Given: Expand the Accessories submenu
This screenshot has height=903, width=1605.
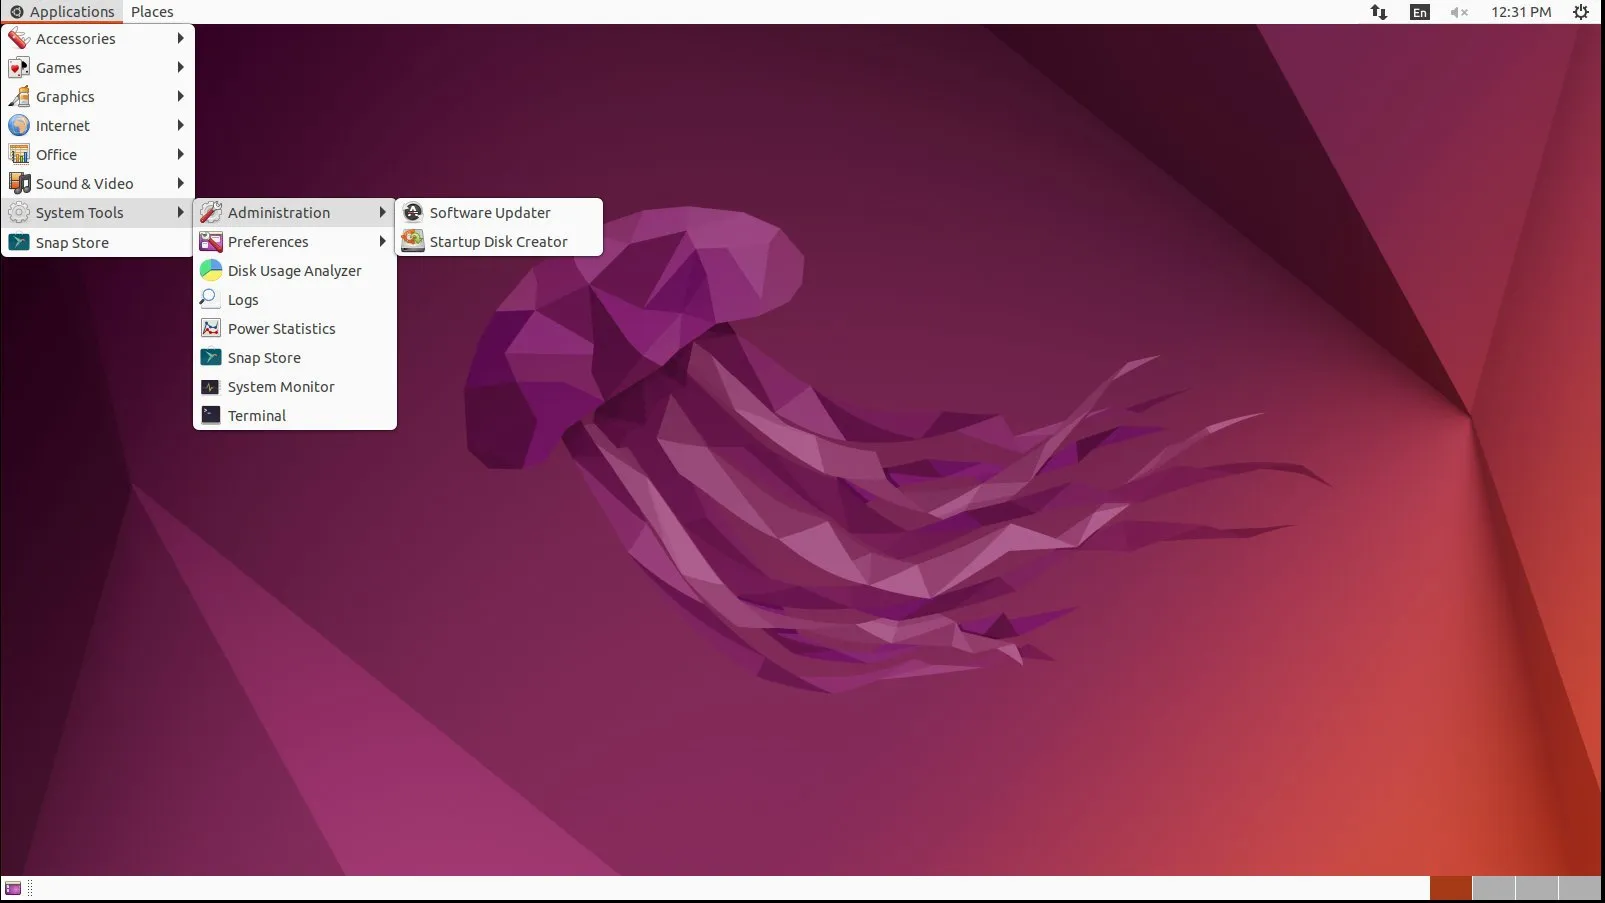Looking at the screenshot, I should (75, 38).
